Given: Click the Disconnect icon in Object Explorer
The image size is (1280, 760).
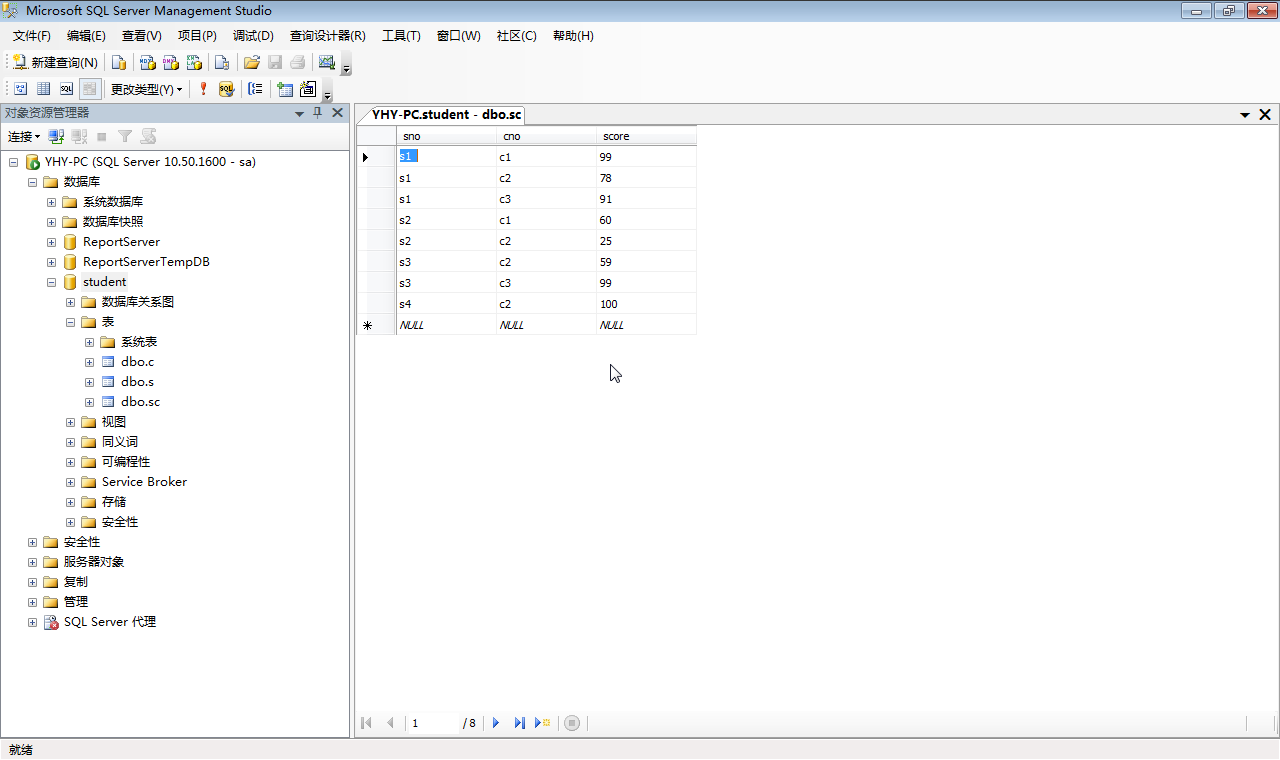Looking at the screenshot, I should tap(79, 136).
